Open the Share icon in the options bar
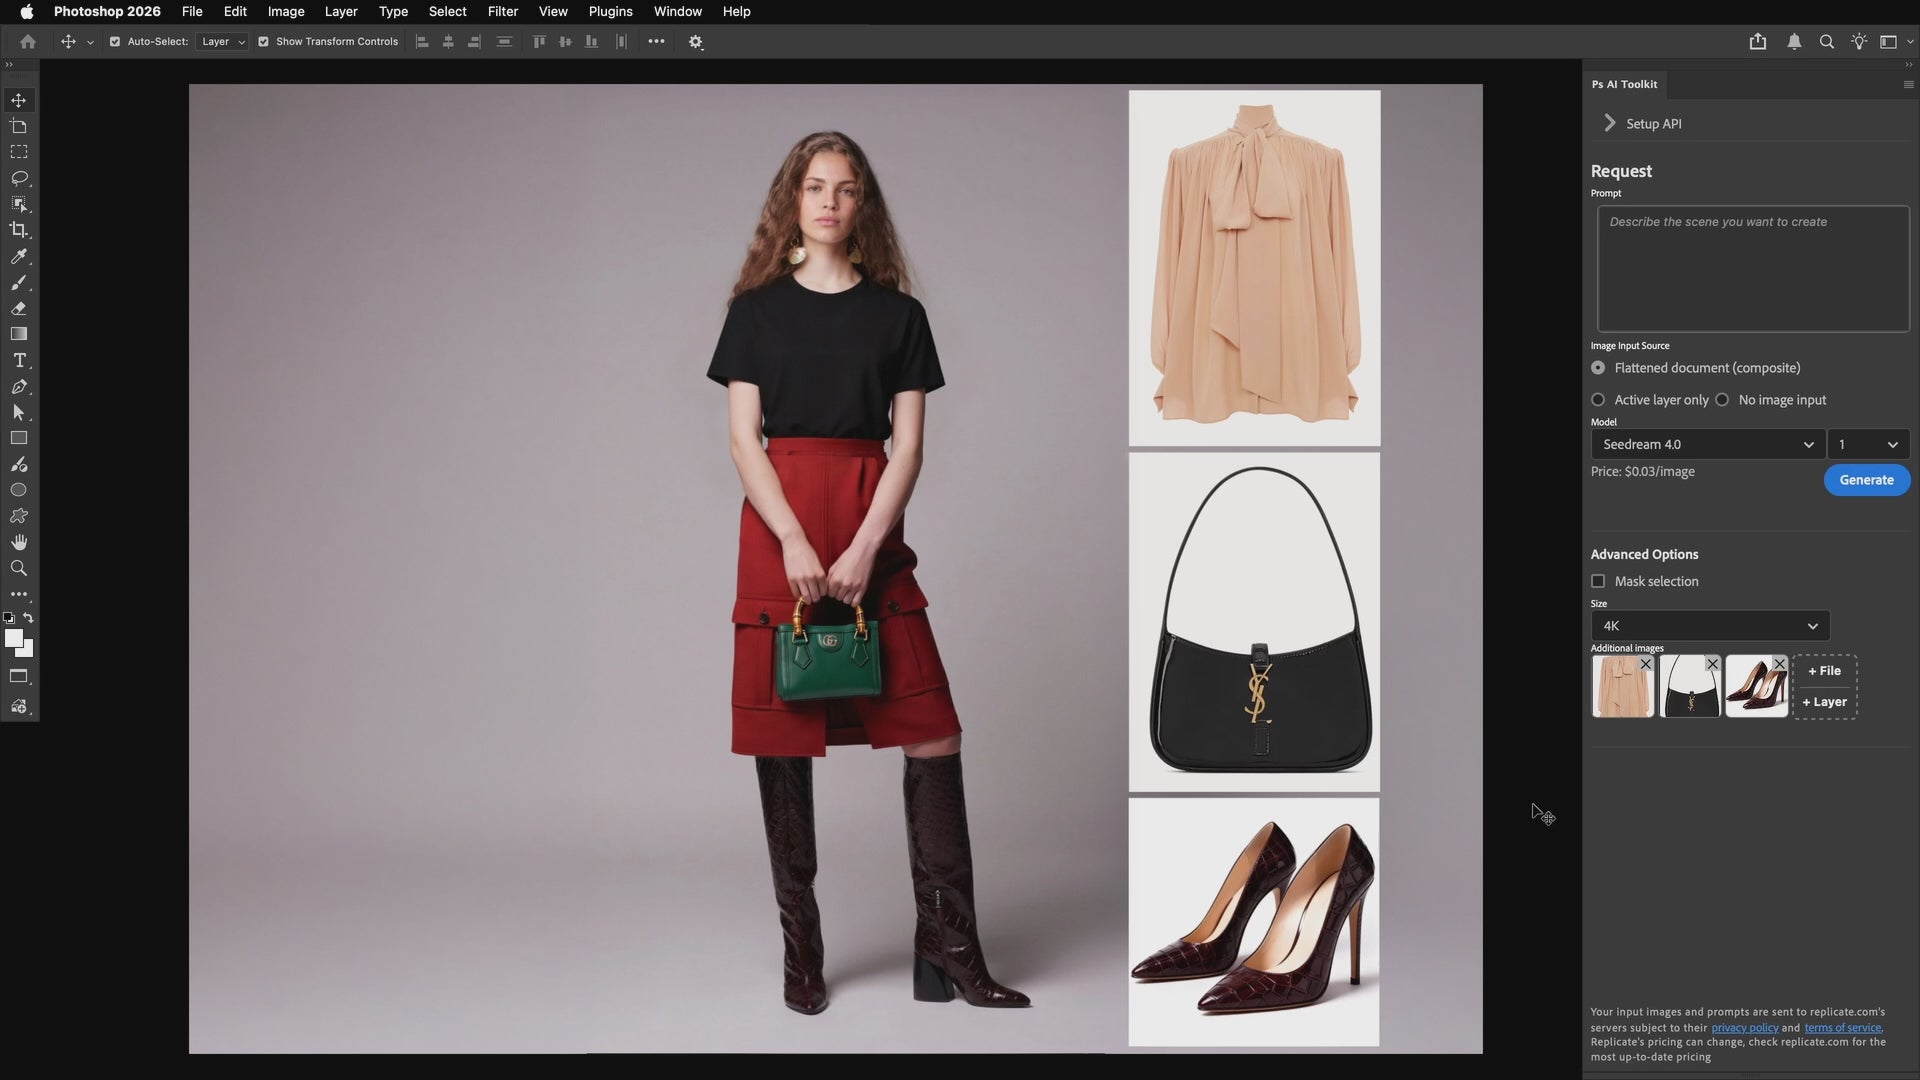 [1757, 42]
